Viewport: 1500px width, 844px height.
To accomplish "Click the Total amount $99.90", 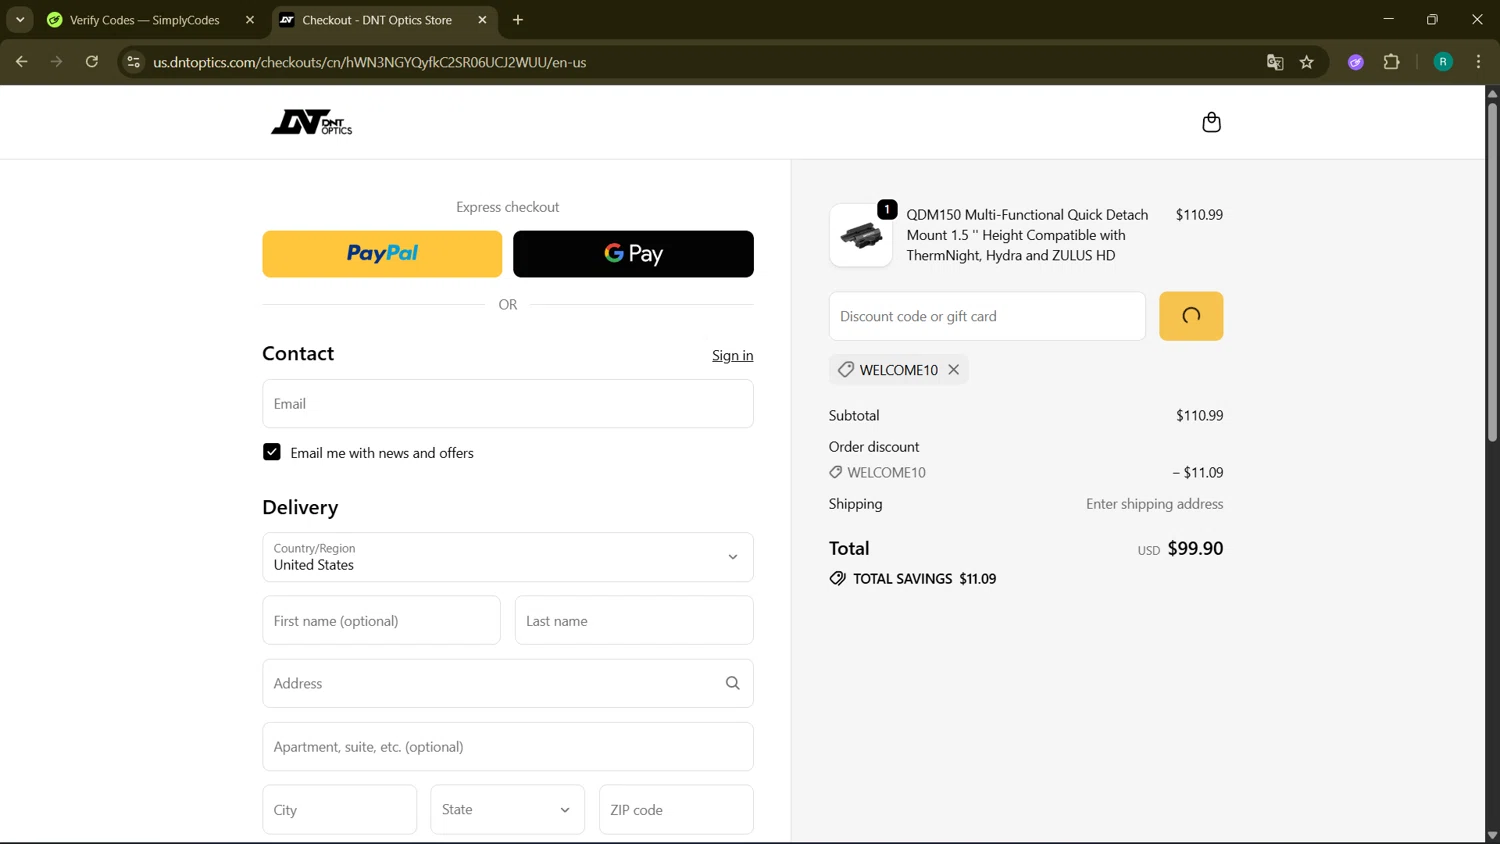I will click(x=1195, y=548).
